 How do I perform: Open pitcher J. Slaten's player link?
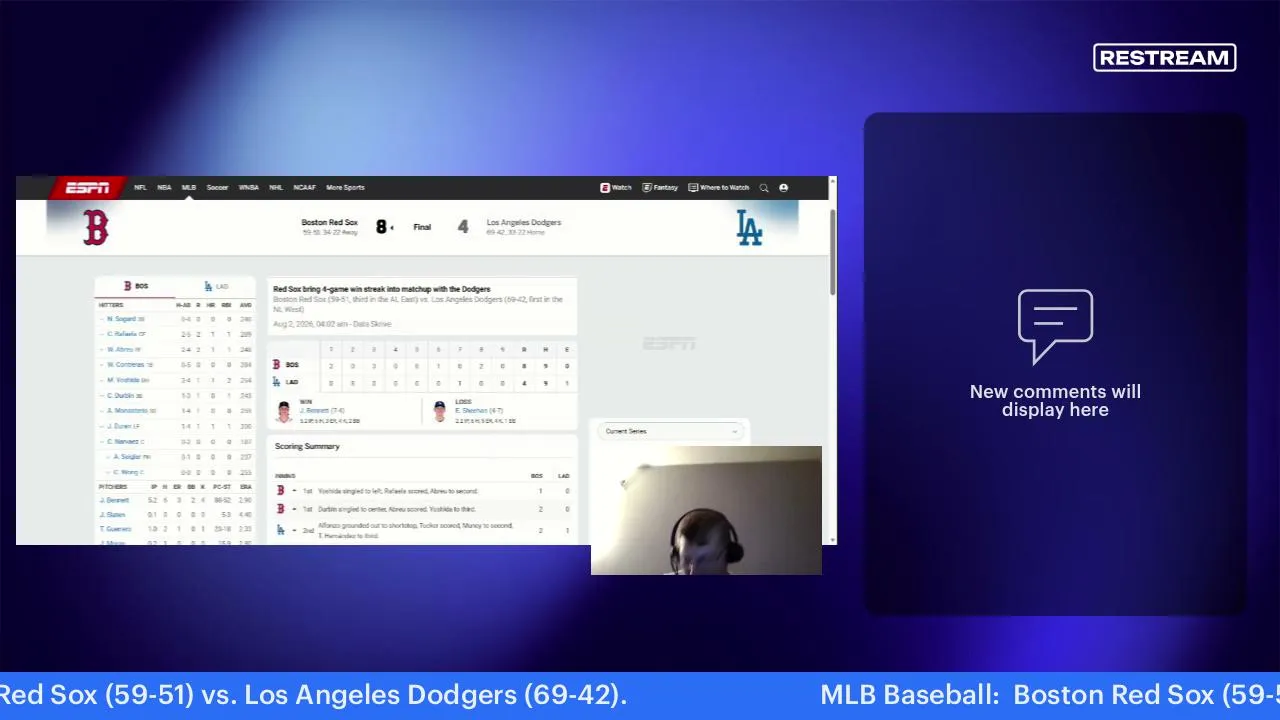112,514
